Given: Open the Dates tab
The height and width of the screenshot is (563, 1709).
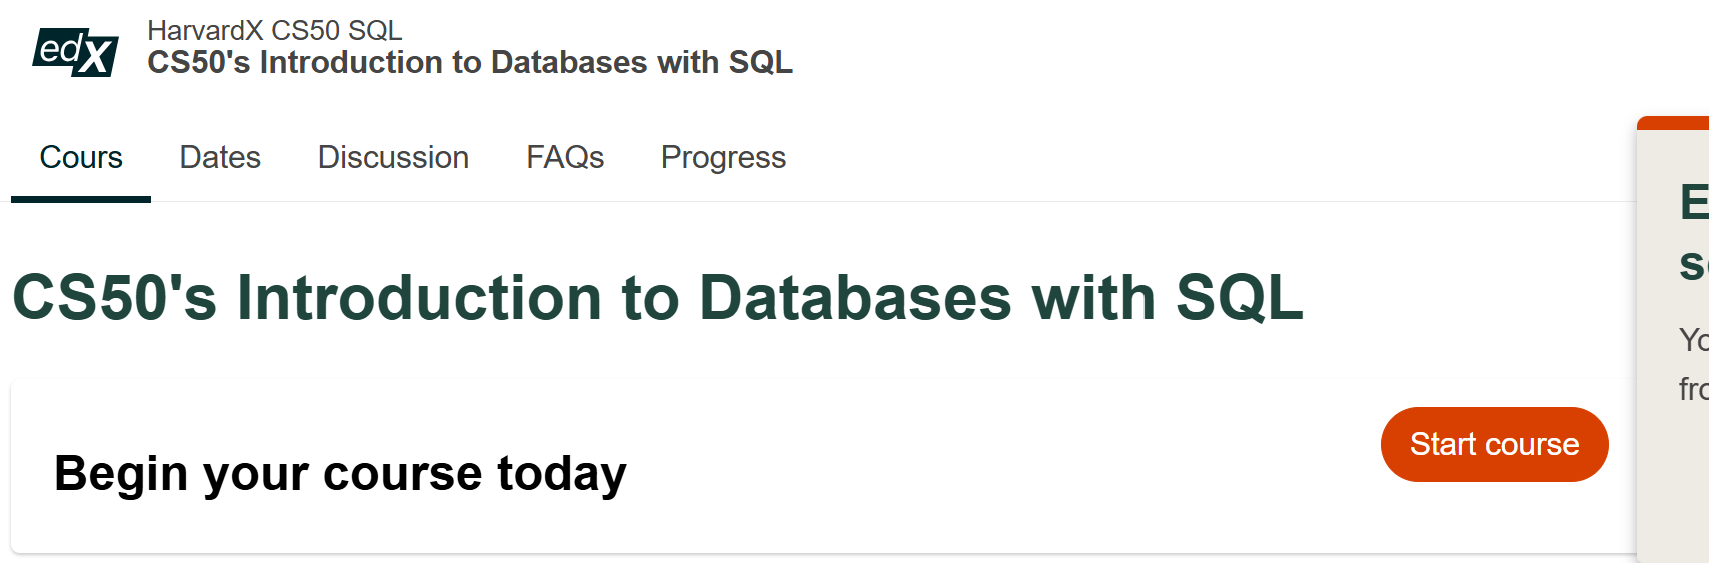Looking at the screenshot, I should click(x=220, y=157).
